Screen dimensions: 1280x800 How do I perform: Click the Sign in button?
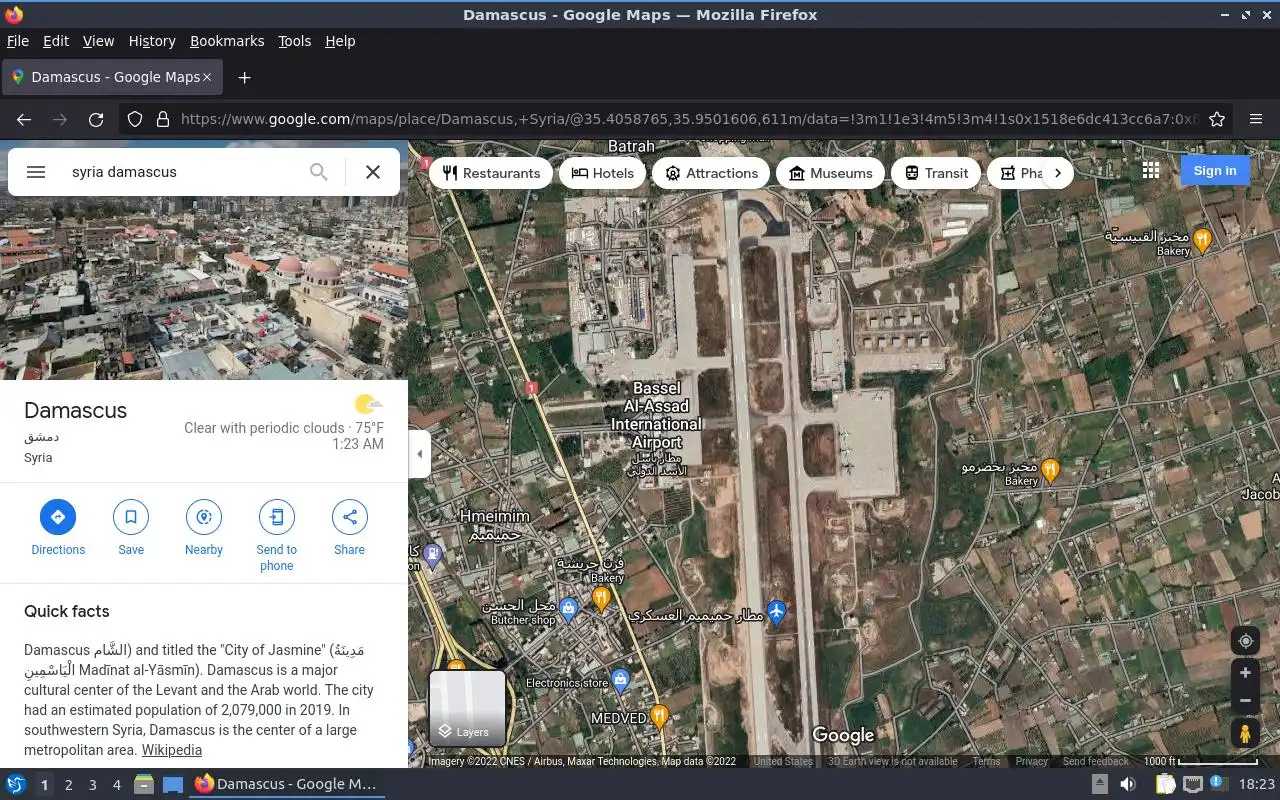(x=1215, y=171)
